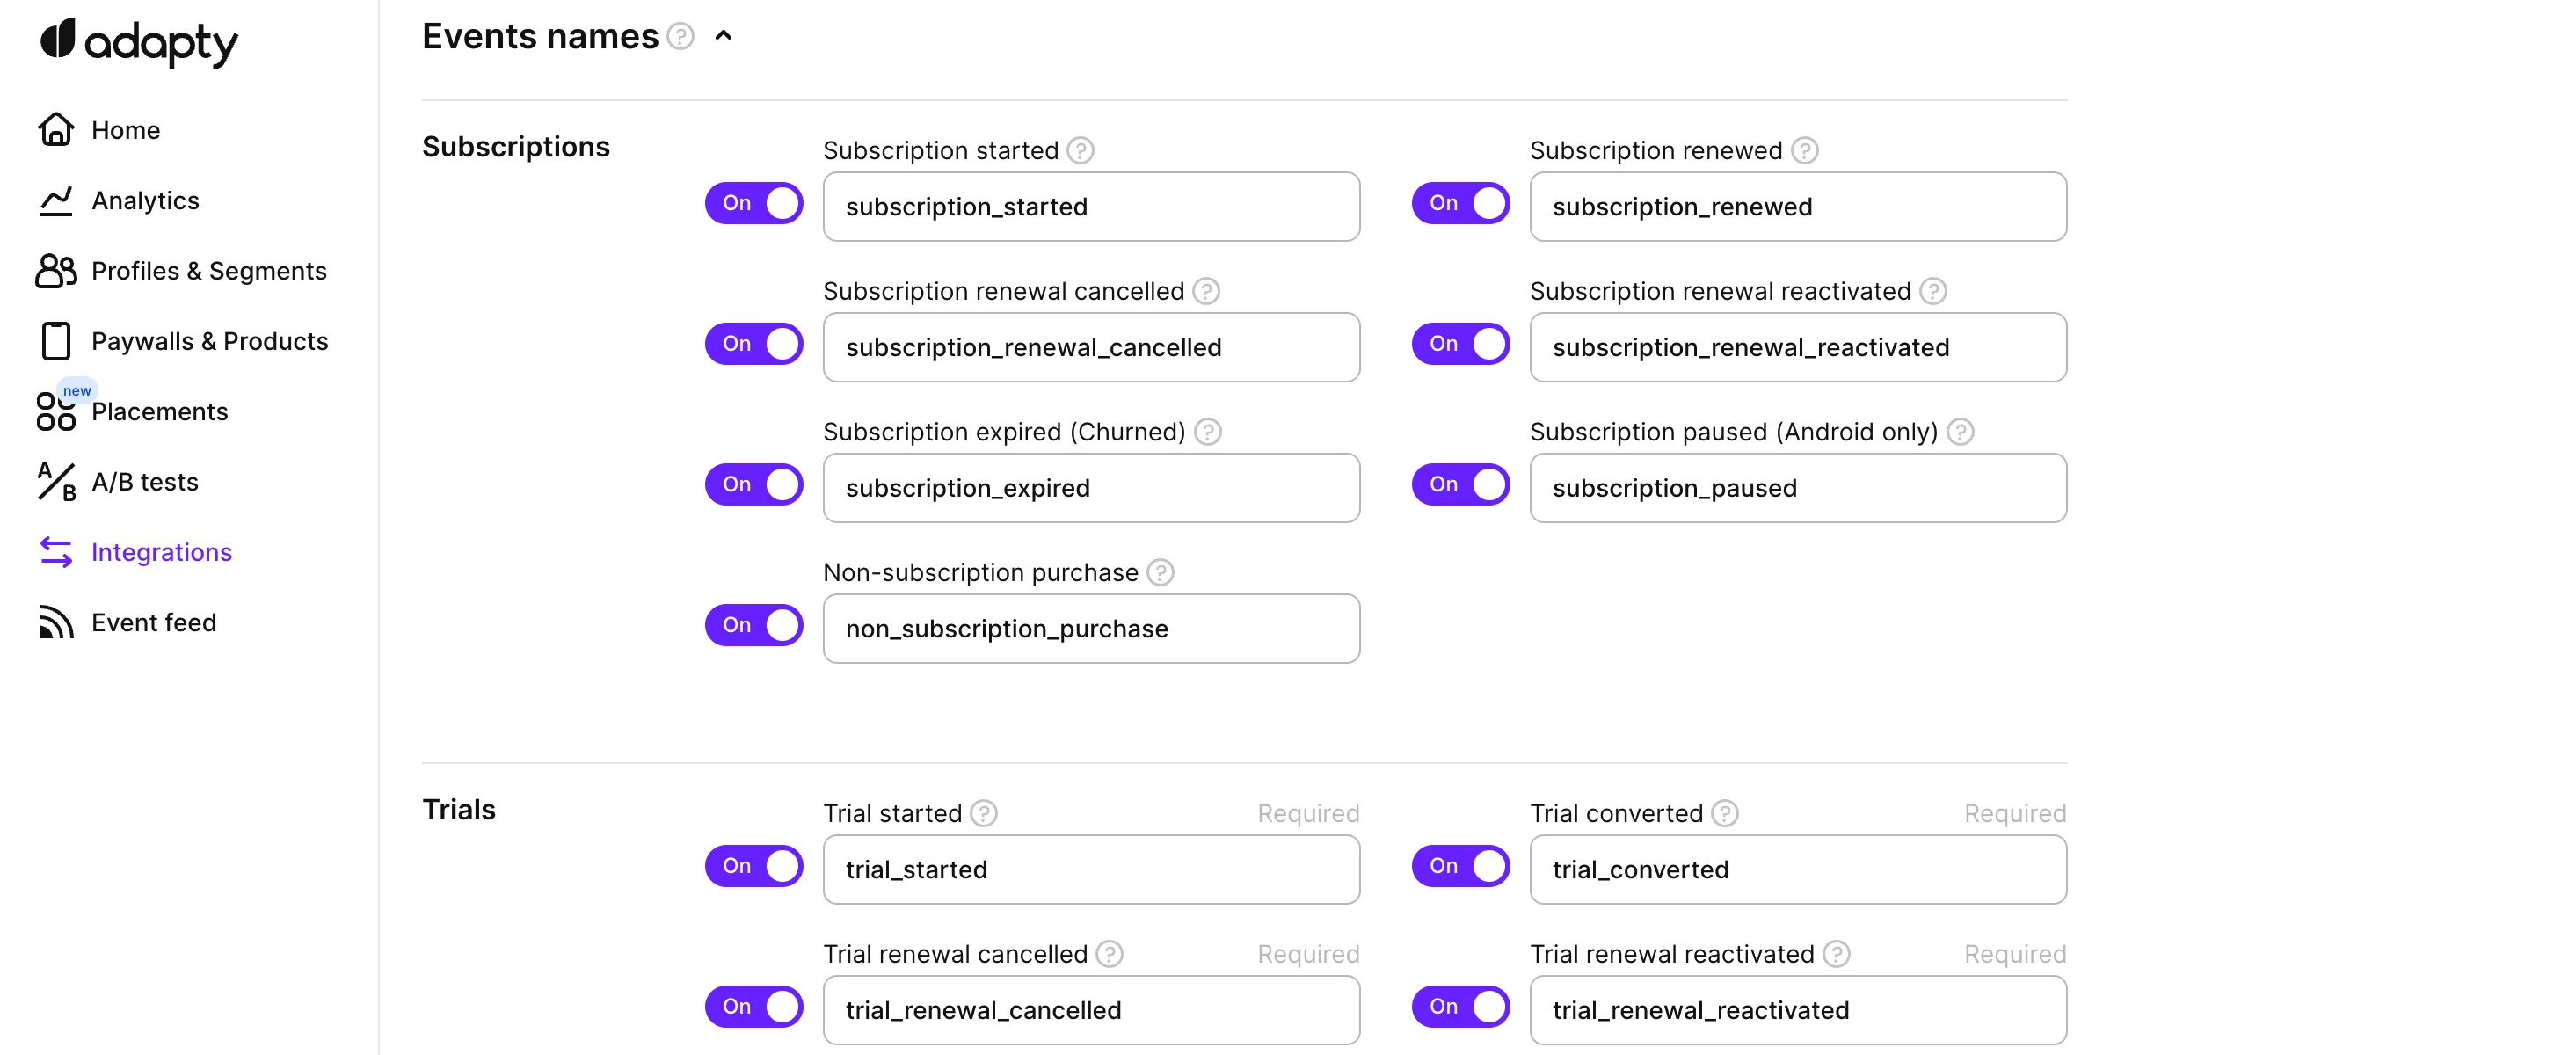Focus the trial_renewal_reactivated input field

[x=1797, y=1011]
